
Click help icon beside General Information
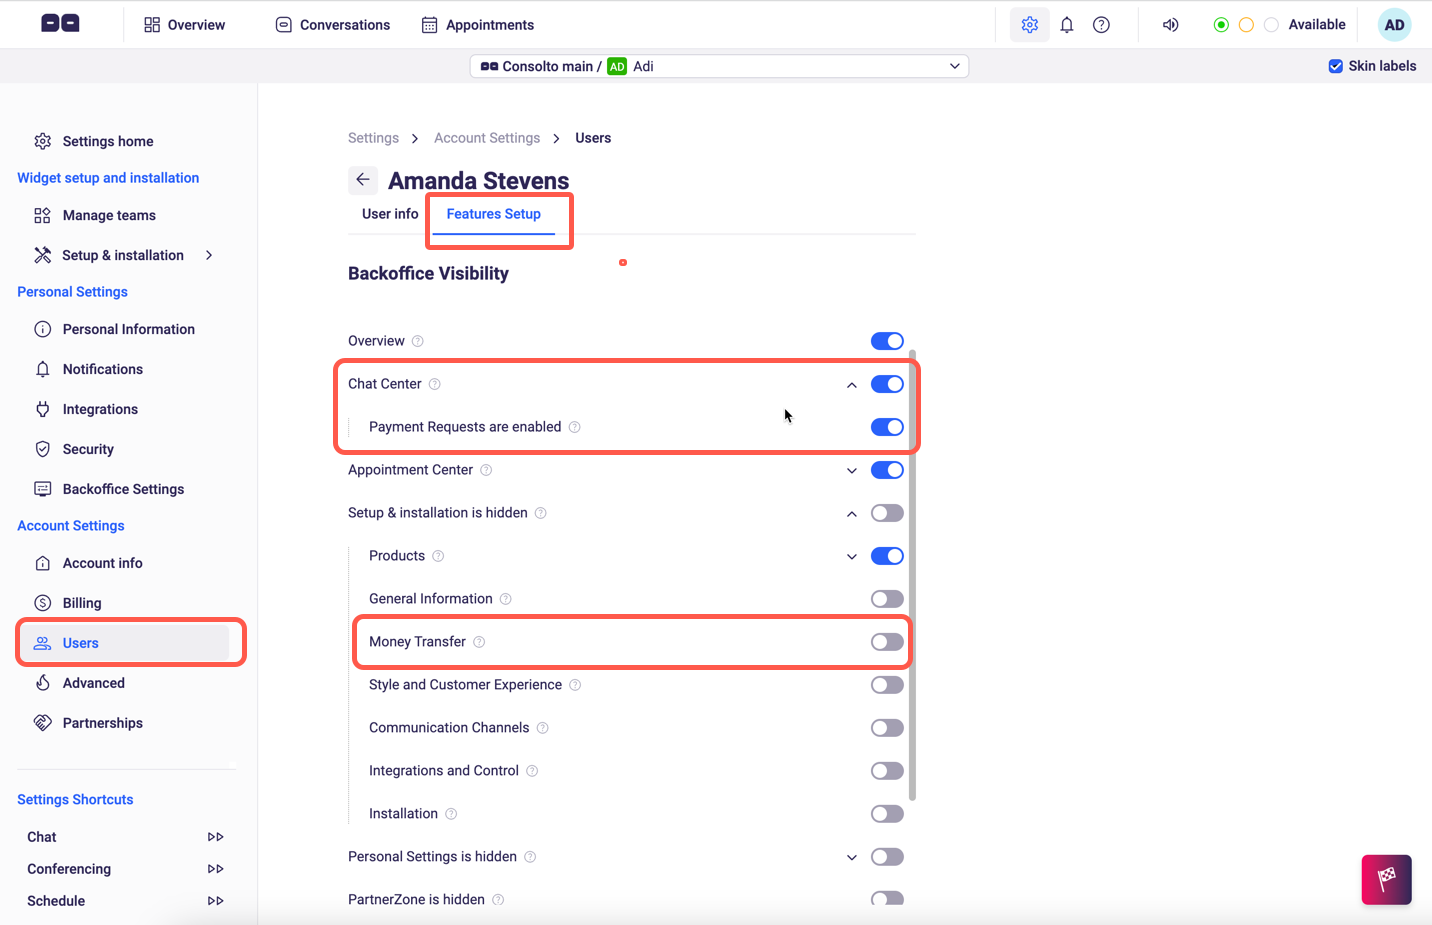click(506, 599)
